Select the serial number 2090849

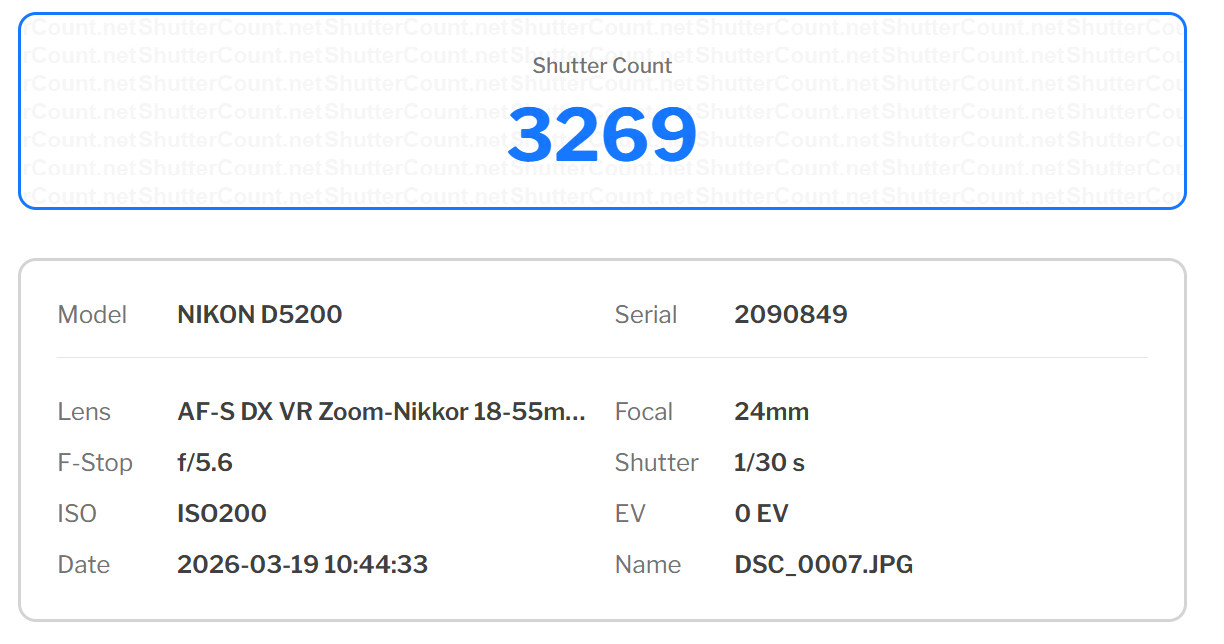pos(790,315)
